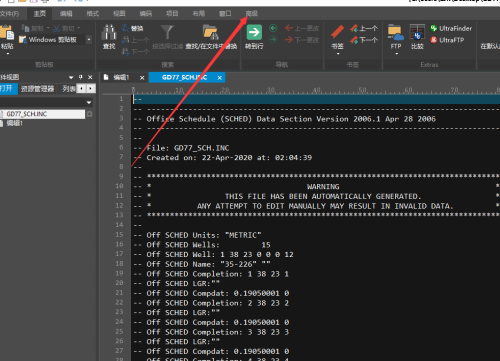
Task: Click the binoculars Find (查找) icon
Action: (x=109, y=32)
